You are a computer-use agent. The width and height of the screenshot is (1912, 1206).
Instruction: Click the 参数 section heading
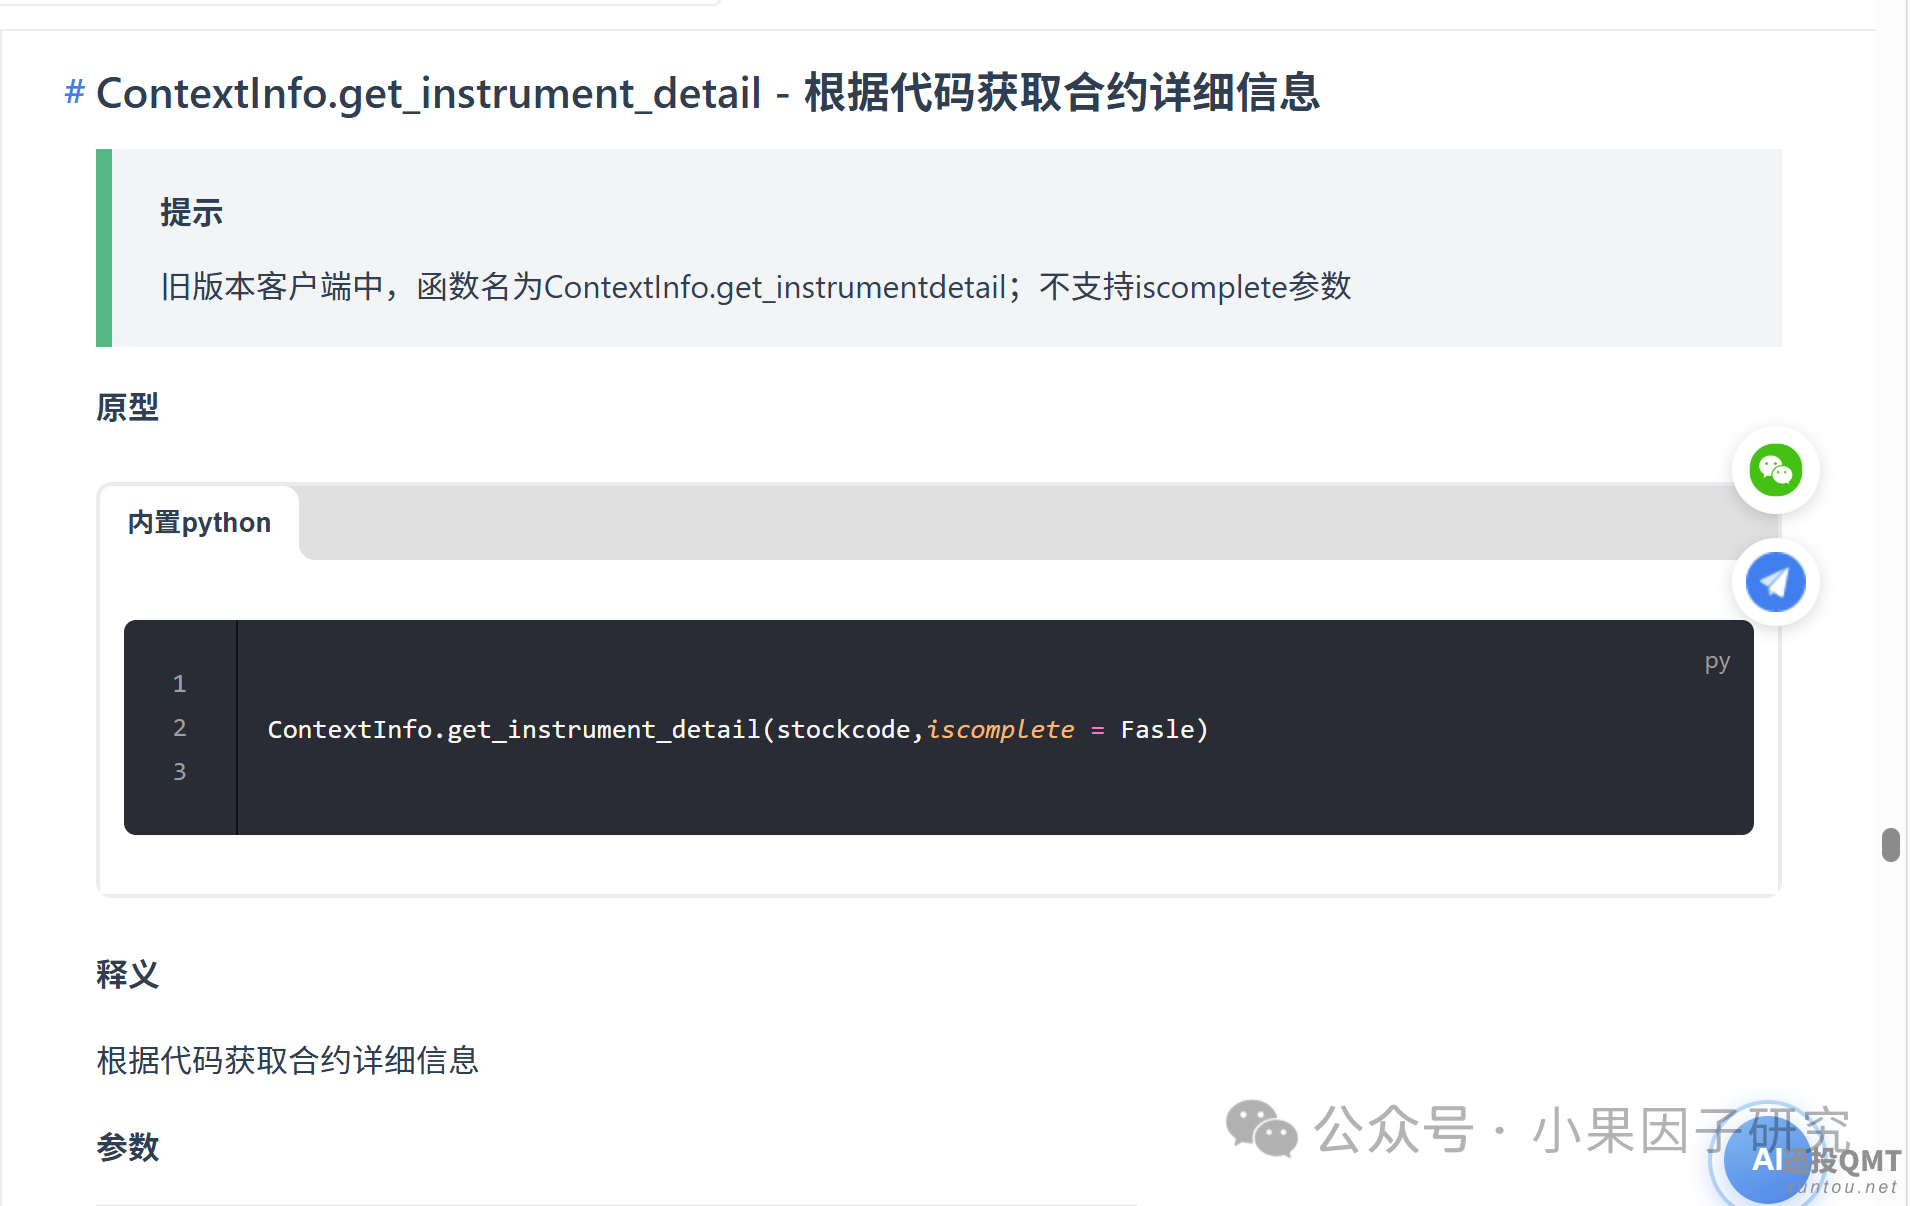pyautogui.click(x=128, y=1147)
